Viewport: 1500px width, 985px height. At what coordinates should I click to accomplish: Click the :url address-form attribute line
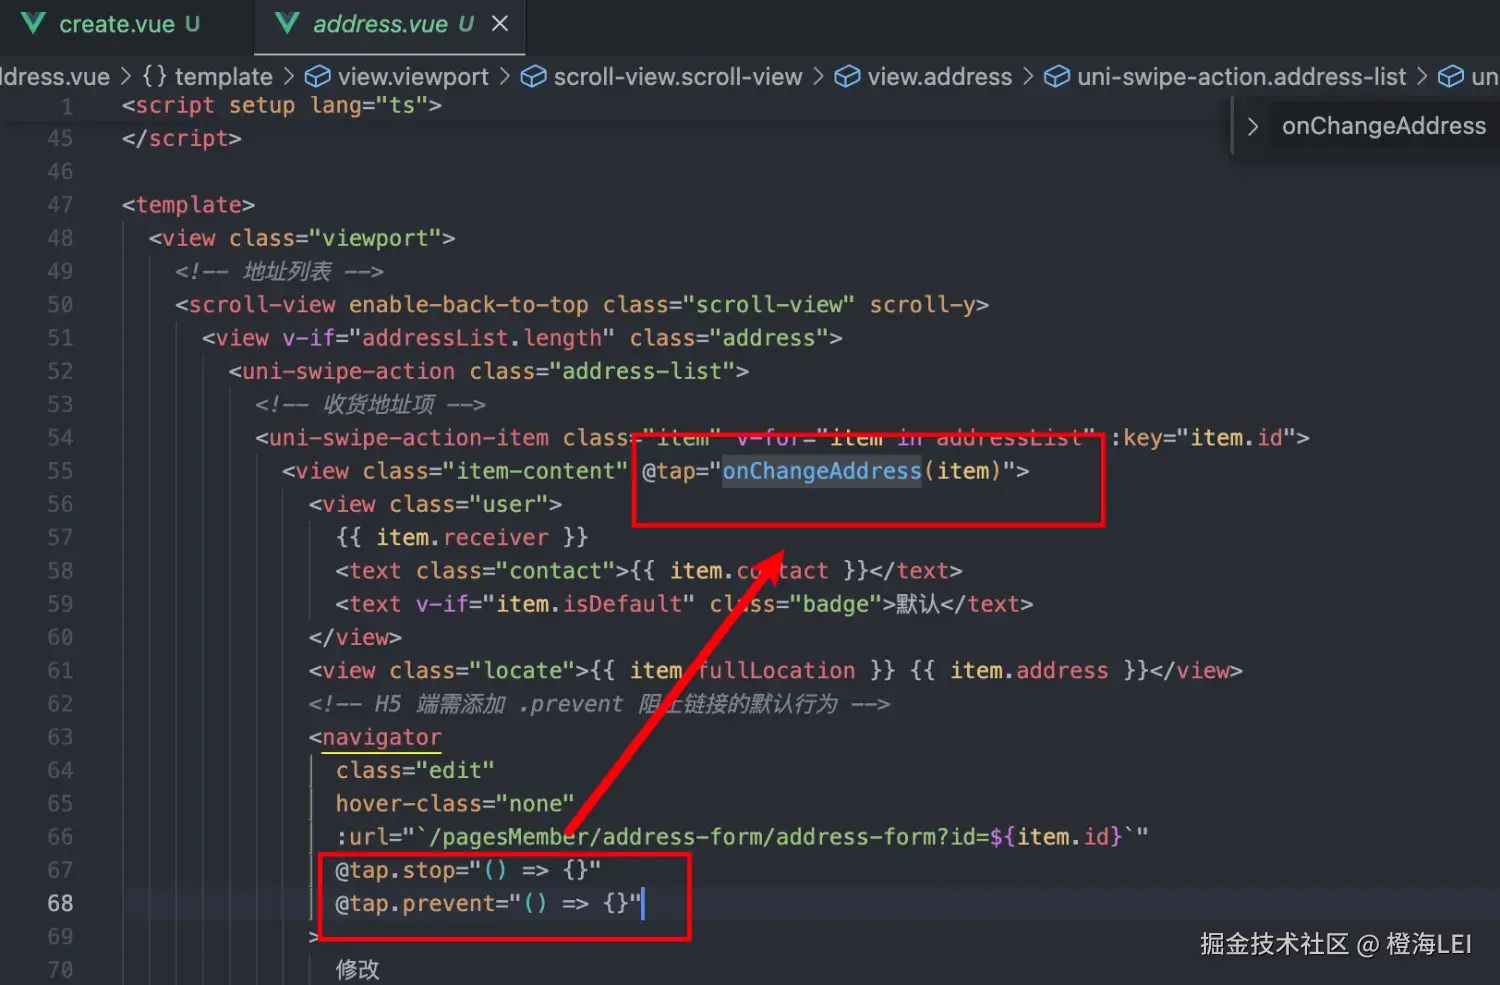pos(742,837)
